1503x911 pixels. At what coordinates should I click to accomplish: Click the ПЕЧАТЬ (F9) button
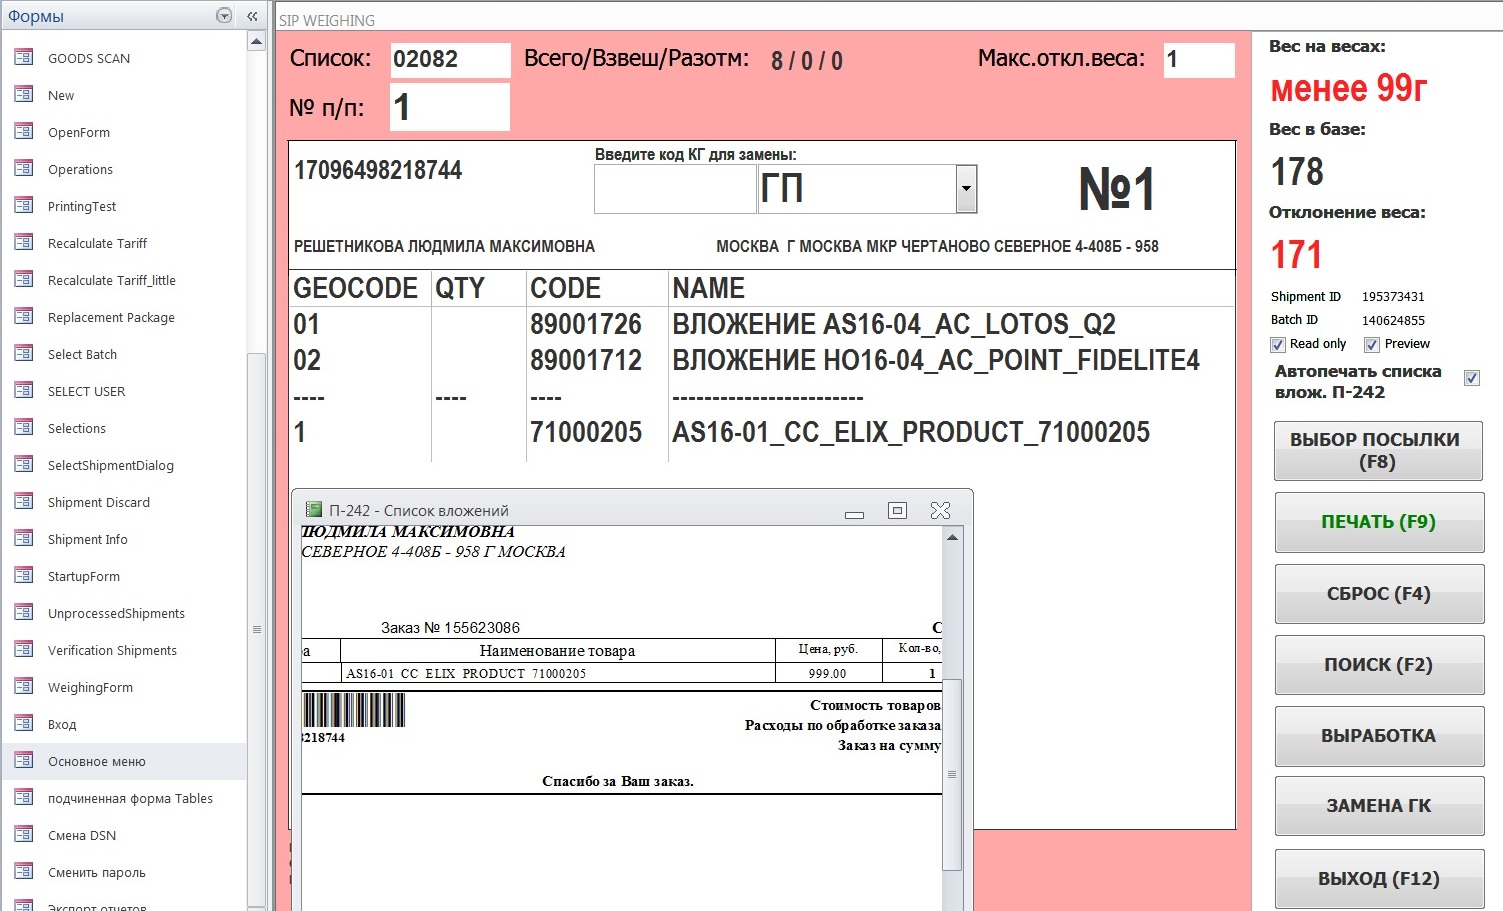pyautogui.click(x=1379, y=522)
